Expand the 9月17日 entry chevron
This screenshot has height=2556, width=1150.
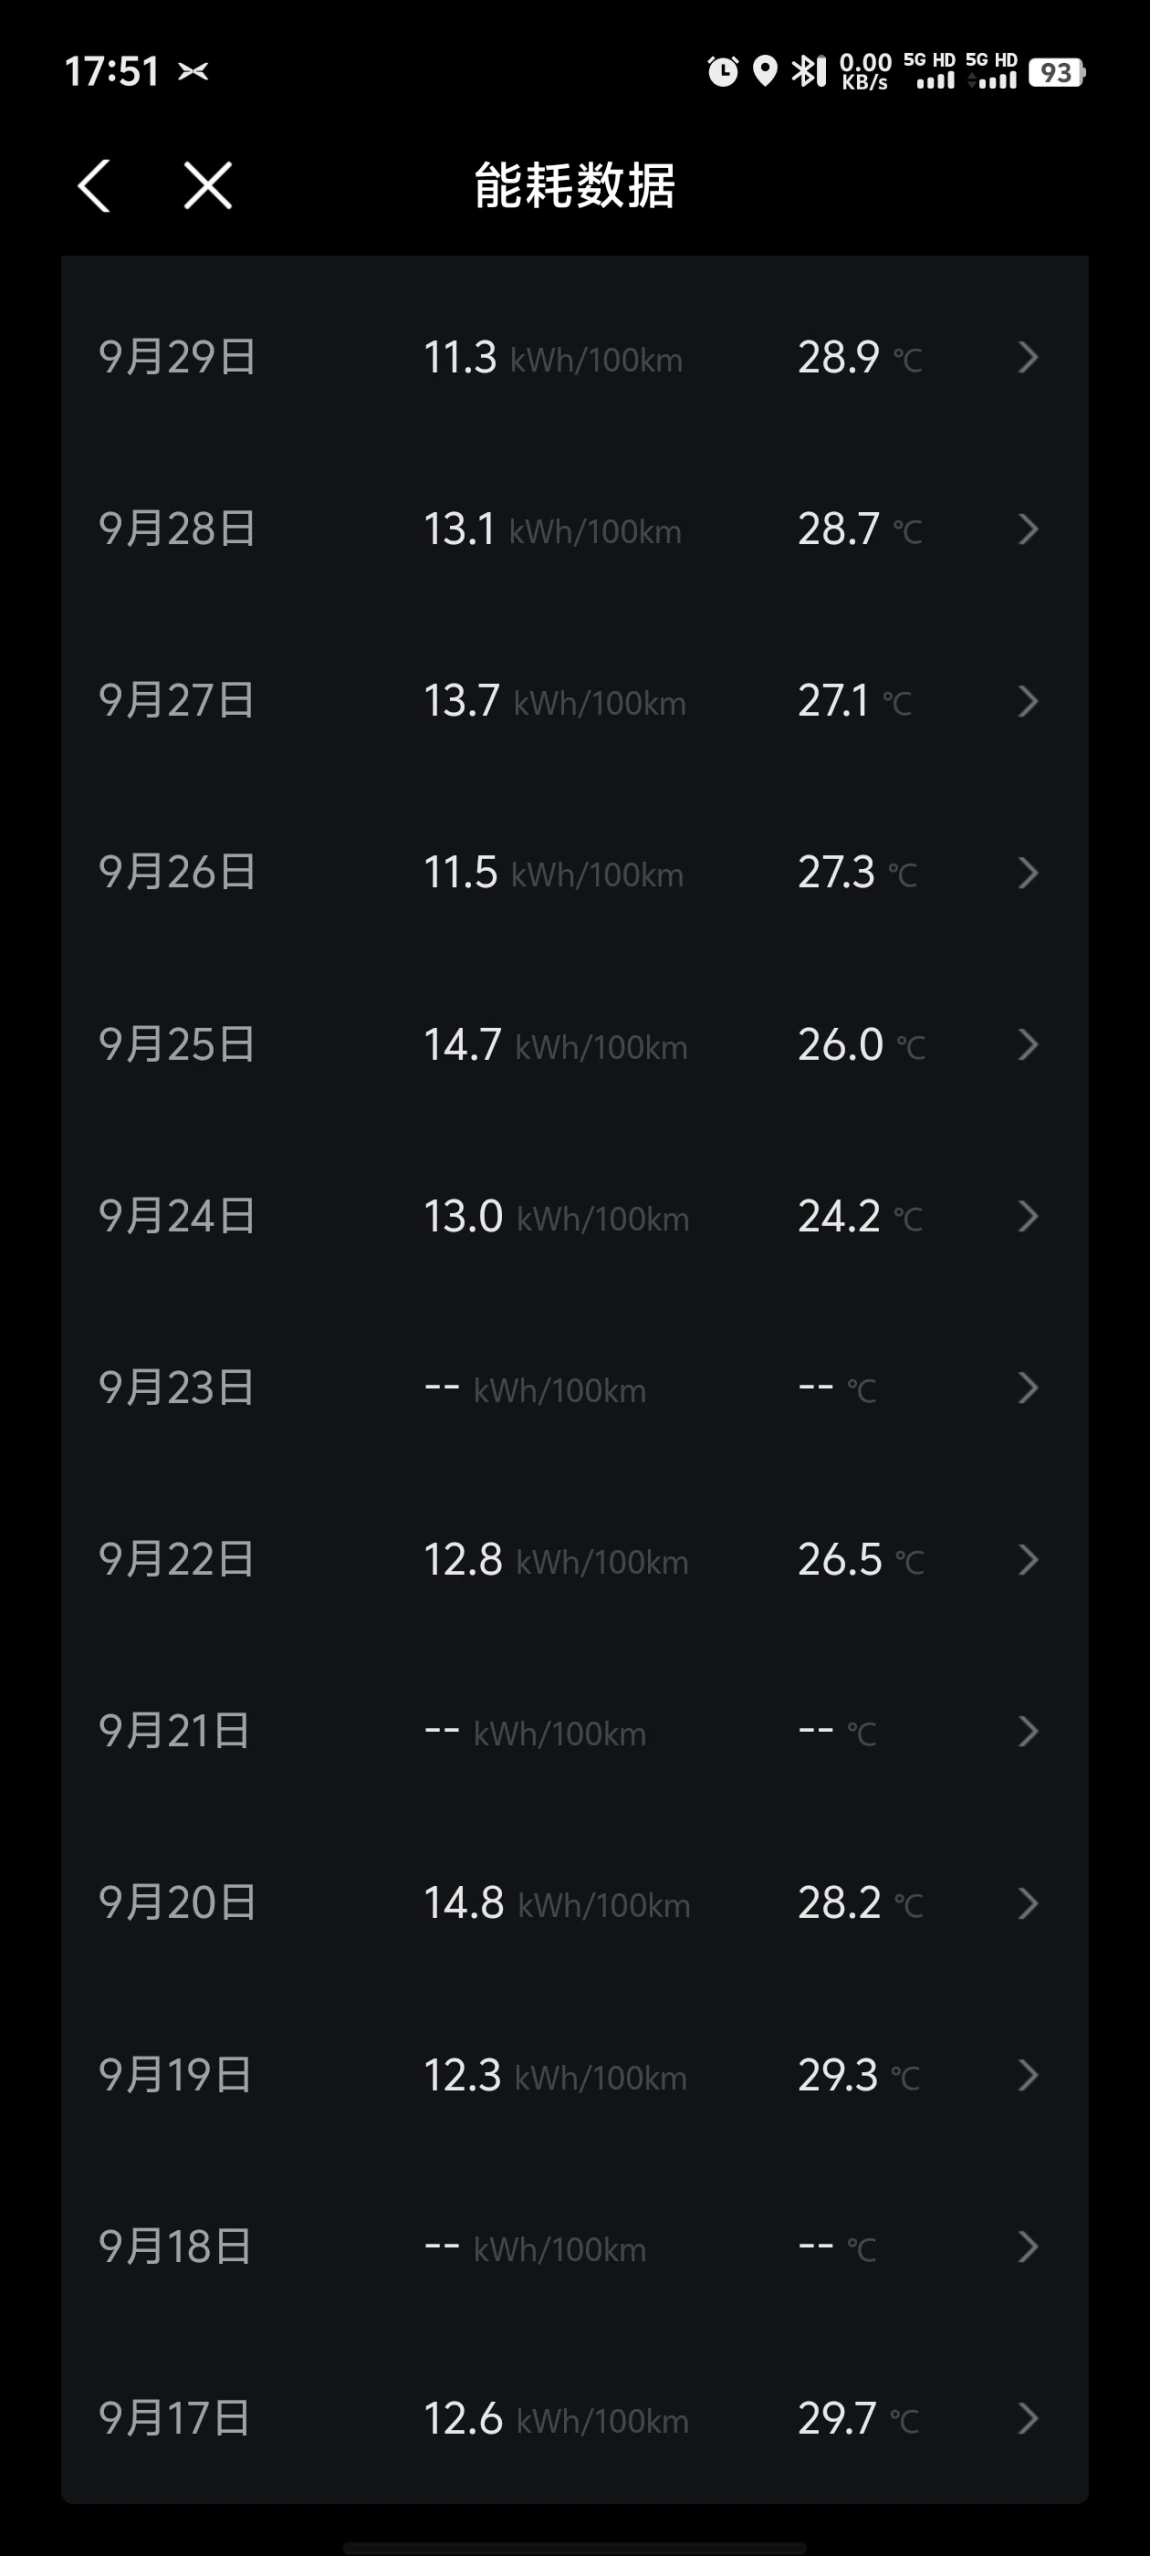[1028, 2420]
